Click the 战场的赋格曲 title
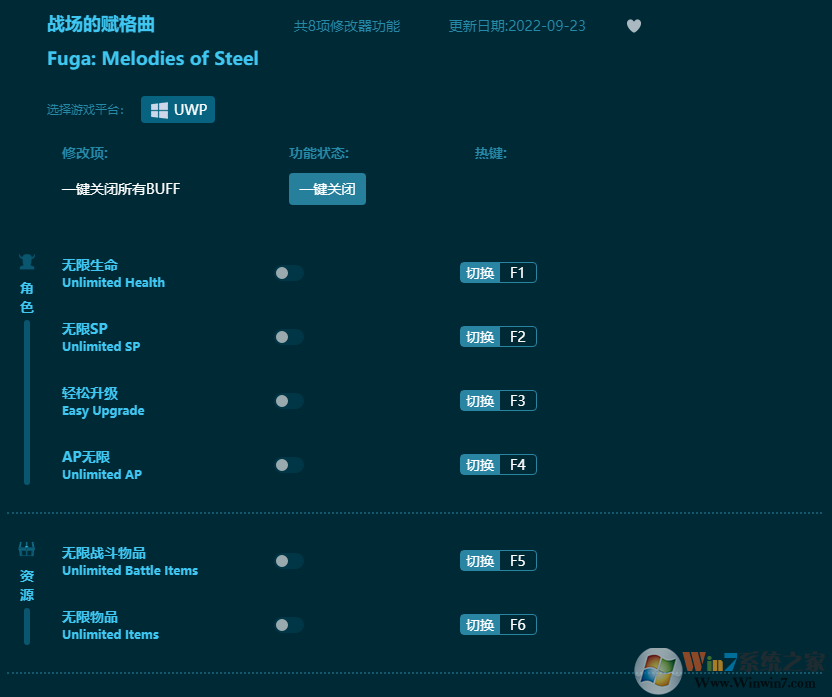Viewport: 832px width, 697px height. (101, 24)
